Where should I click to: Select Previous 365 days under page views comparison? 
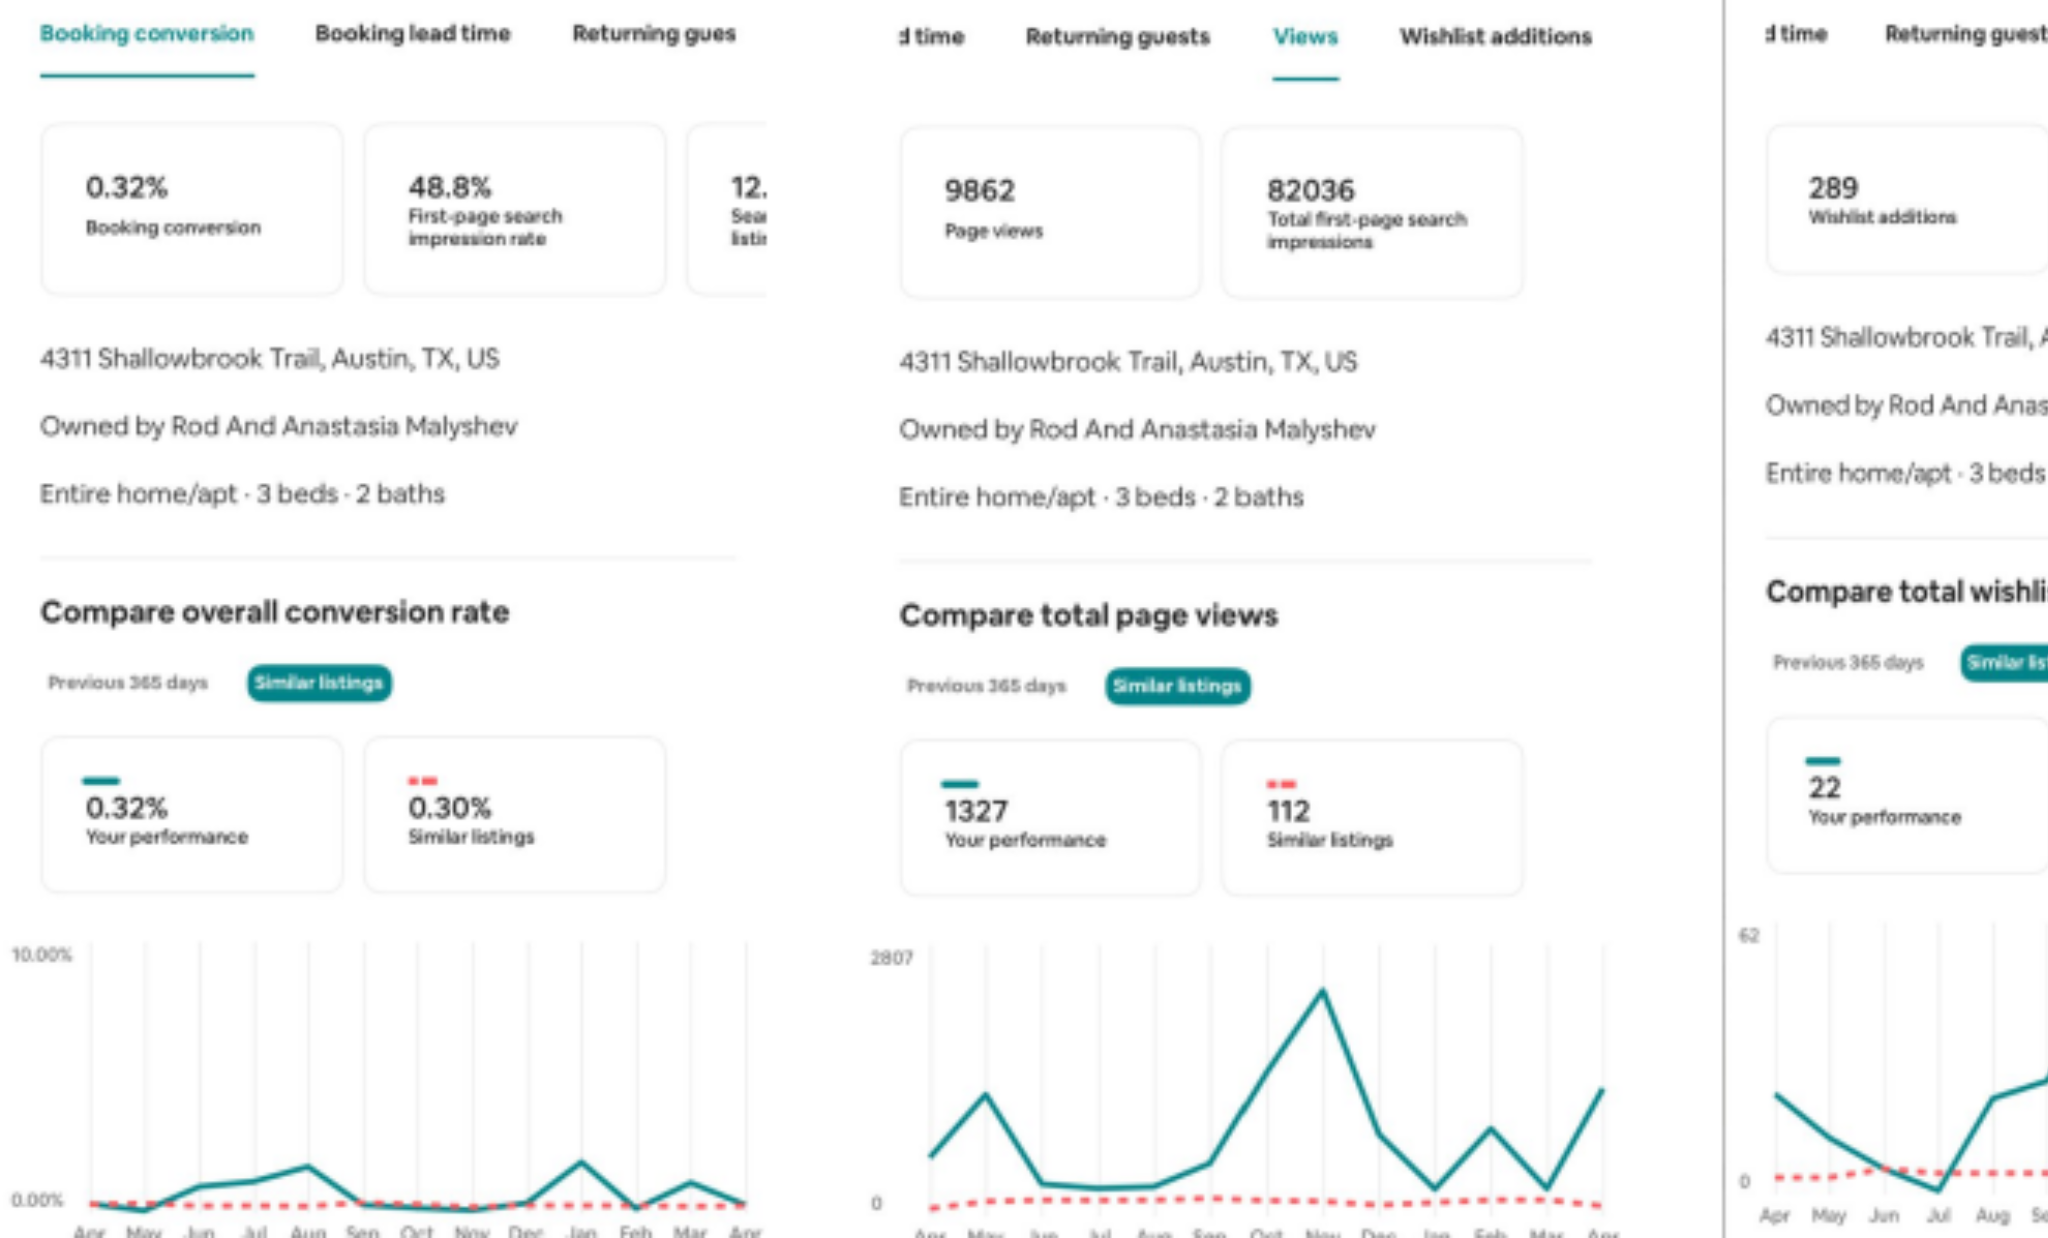pyautogui.click(x=986, y=686)
